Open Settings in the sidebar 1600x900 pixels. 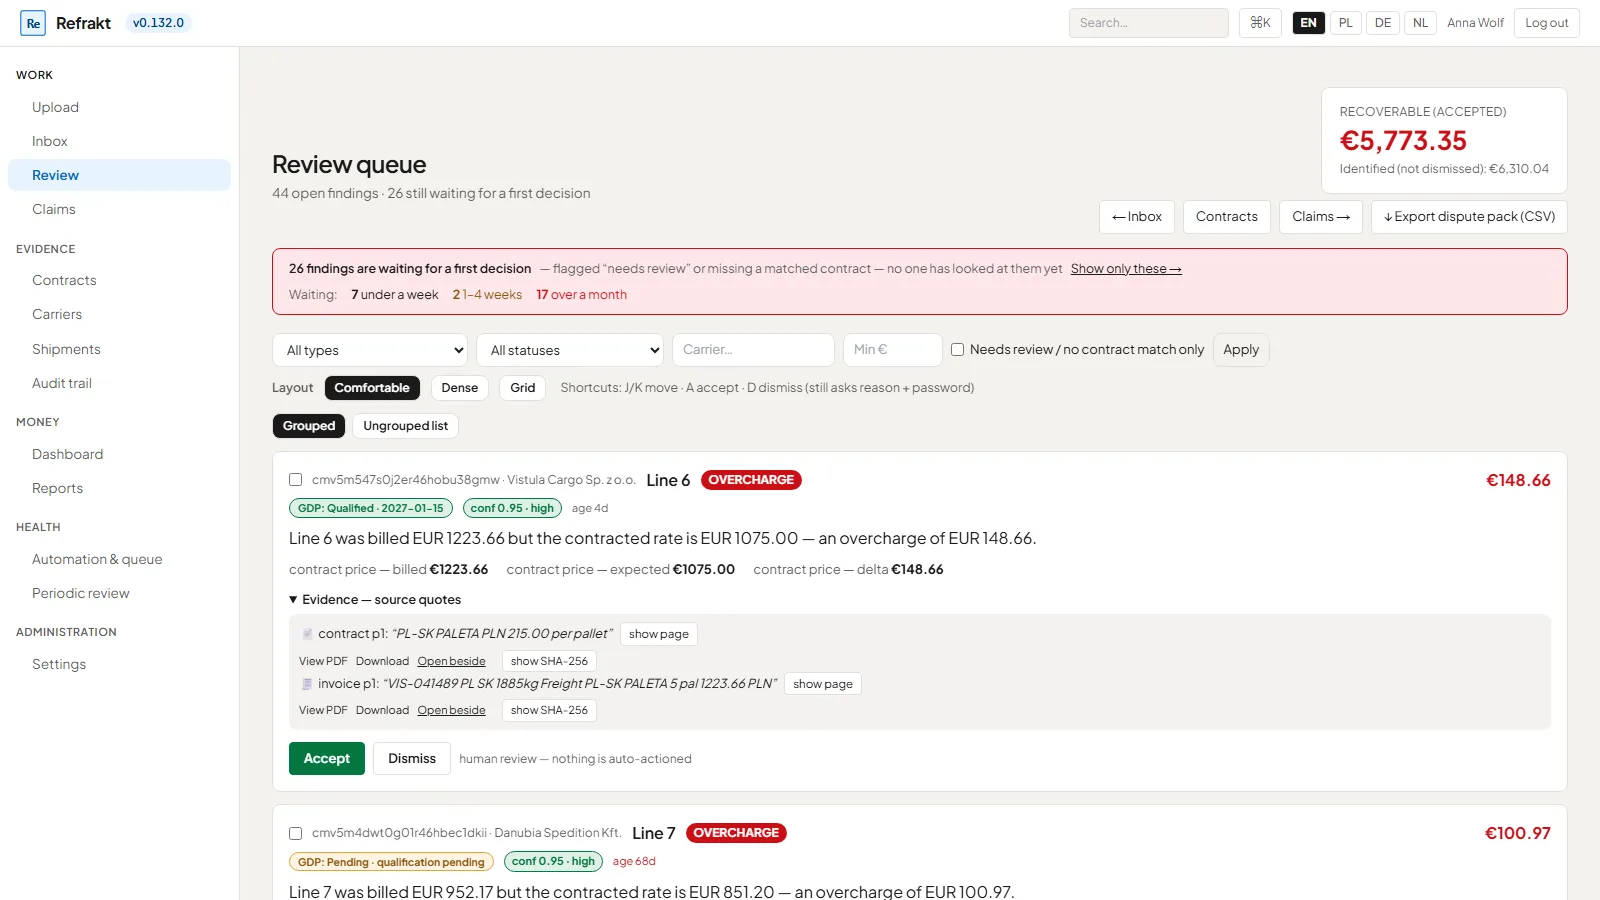[x=119, y=664]
